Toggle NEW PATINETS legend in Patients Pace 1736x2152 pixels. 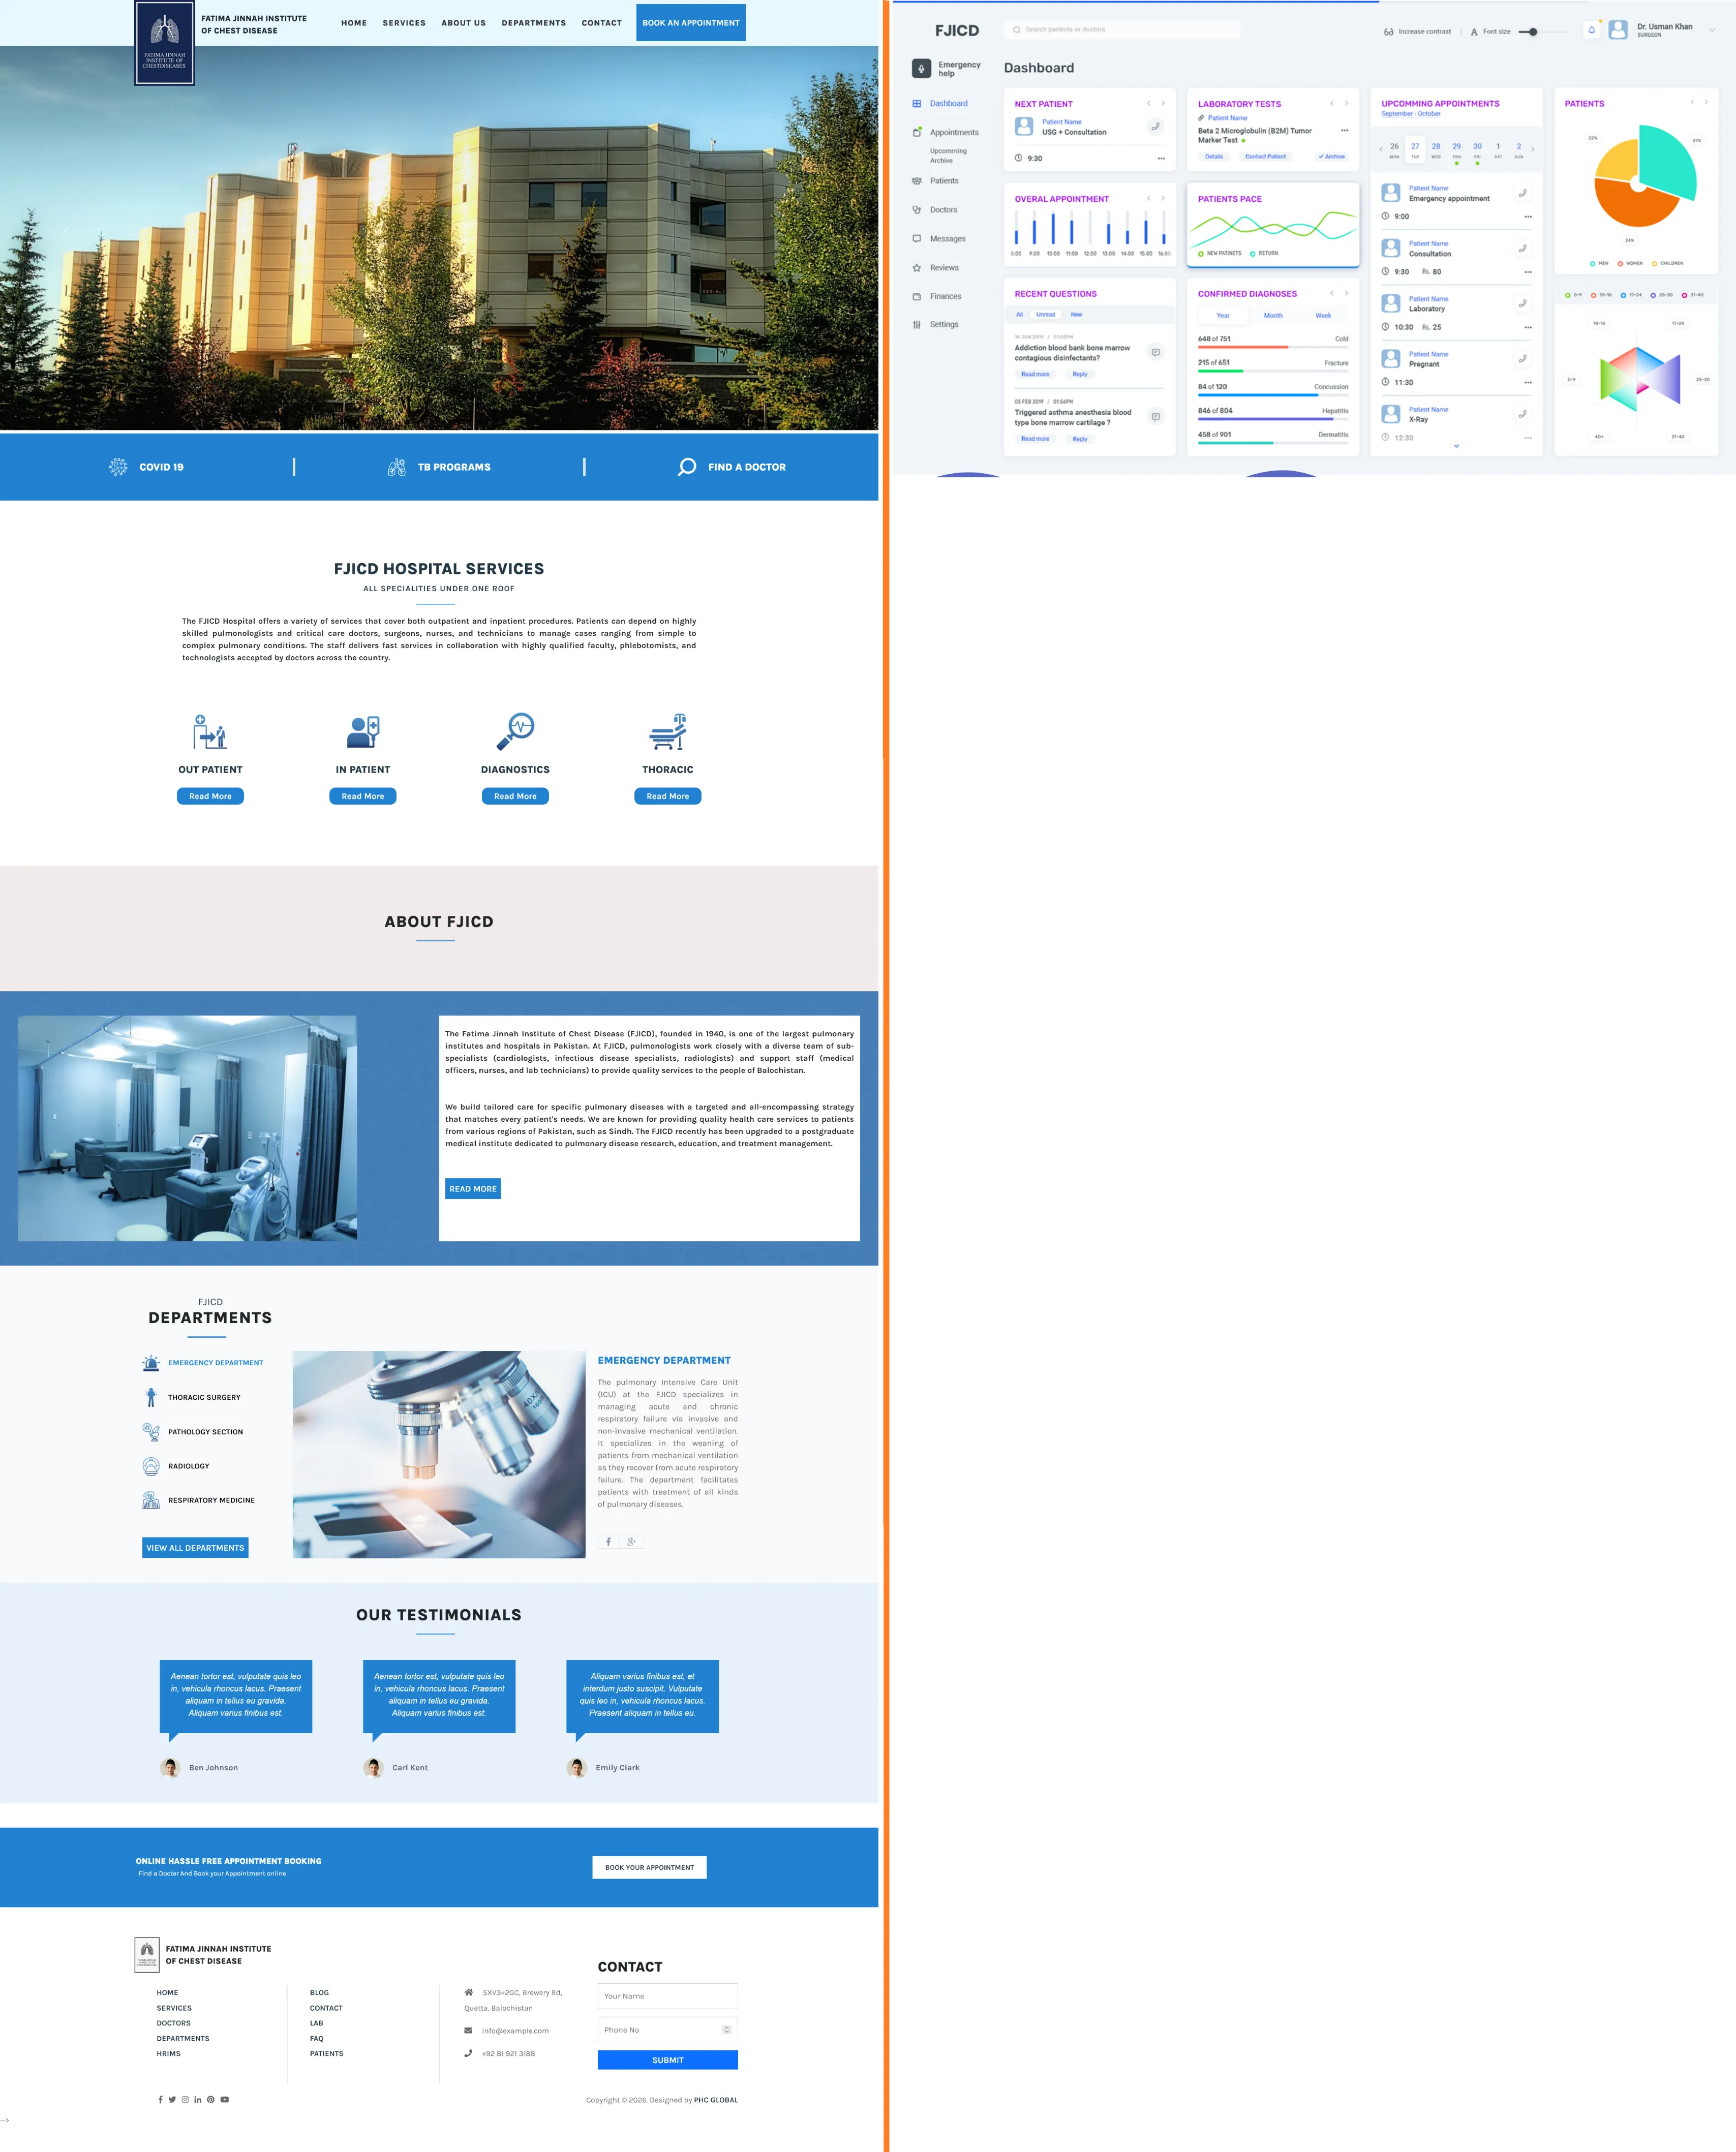tap(1219, 254)
